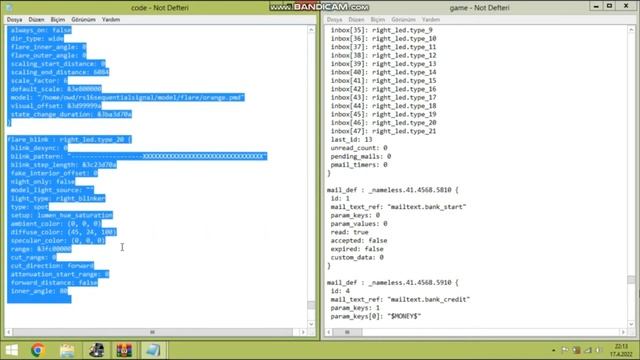Open the Action Center flag icon
640x360 pixels.
coord(564,350)
